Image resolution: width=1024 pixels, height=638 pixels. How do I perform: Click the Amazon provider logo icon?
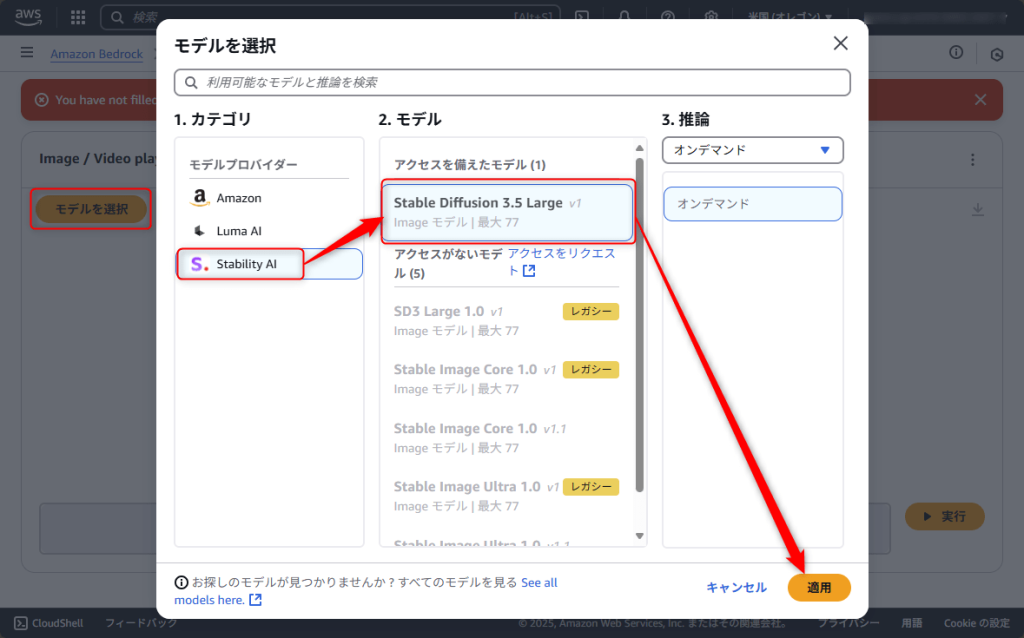tap(199, 198)
